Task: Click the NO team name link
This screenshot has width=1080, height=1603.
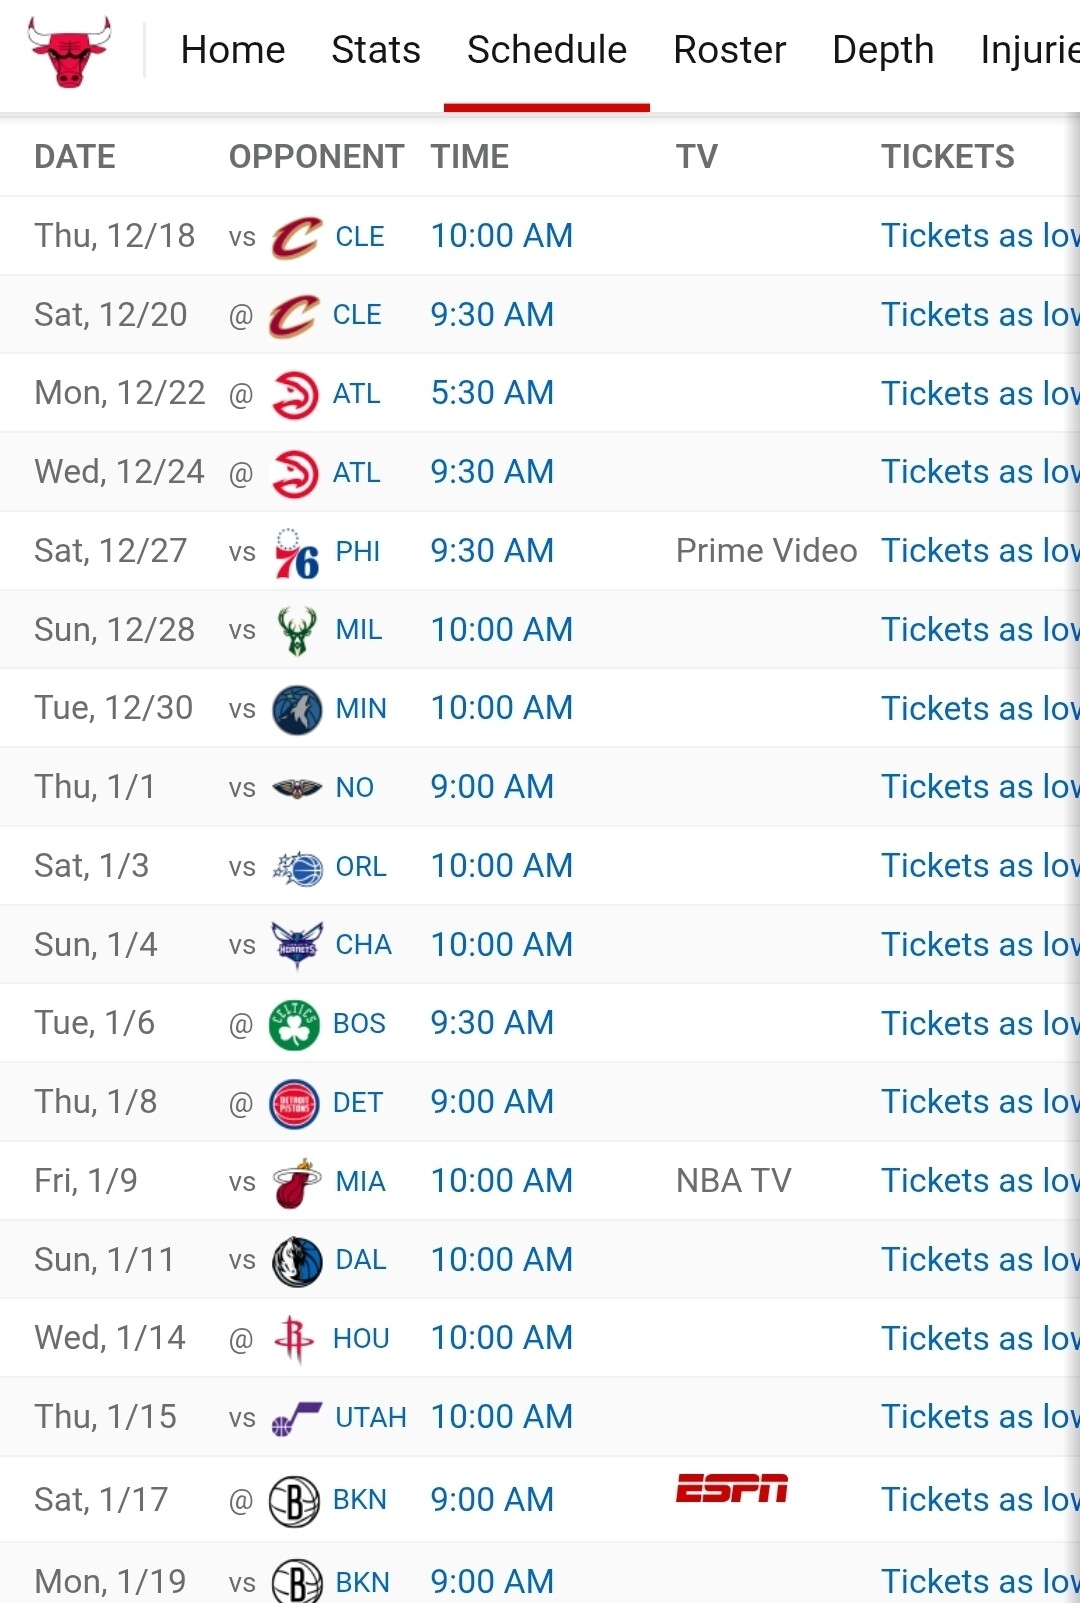Action: [354, 788]
